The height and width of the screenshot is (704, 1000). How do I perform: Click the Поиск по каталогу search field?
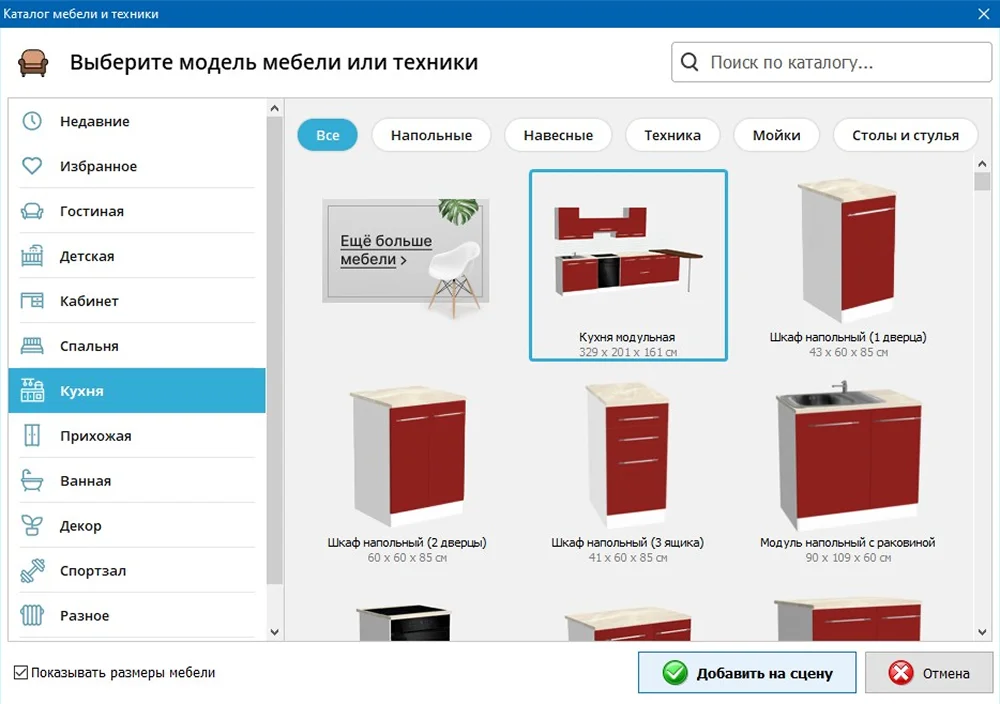coord(845,62)
